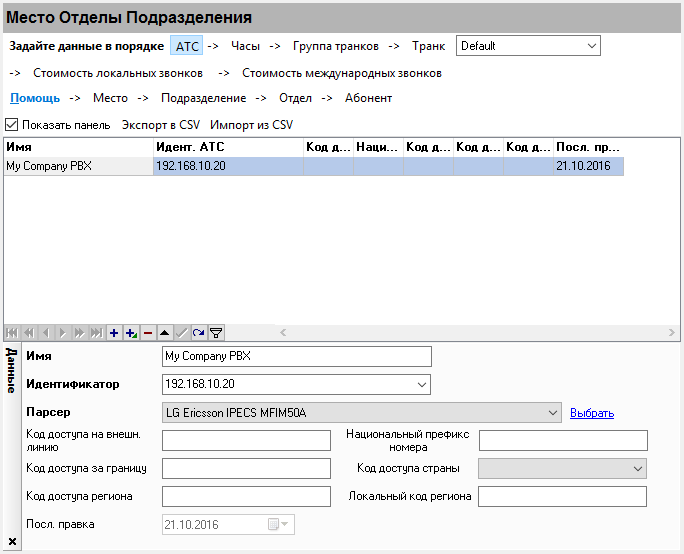684x554 pixels.
Task: Go to last record in navigator
Action: click(x=97, y=333)
